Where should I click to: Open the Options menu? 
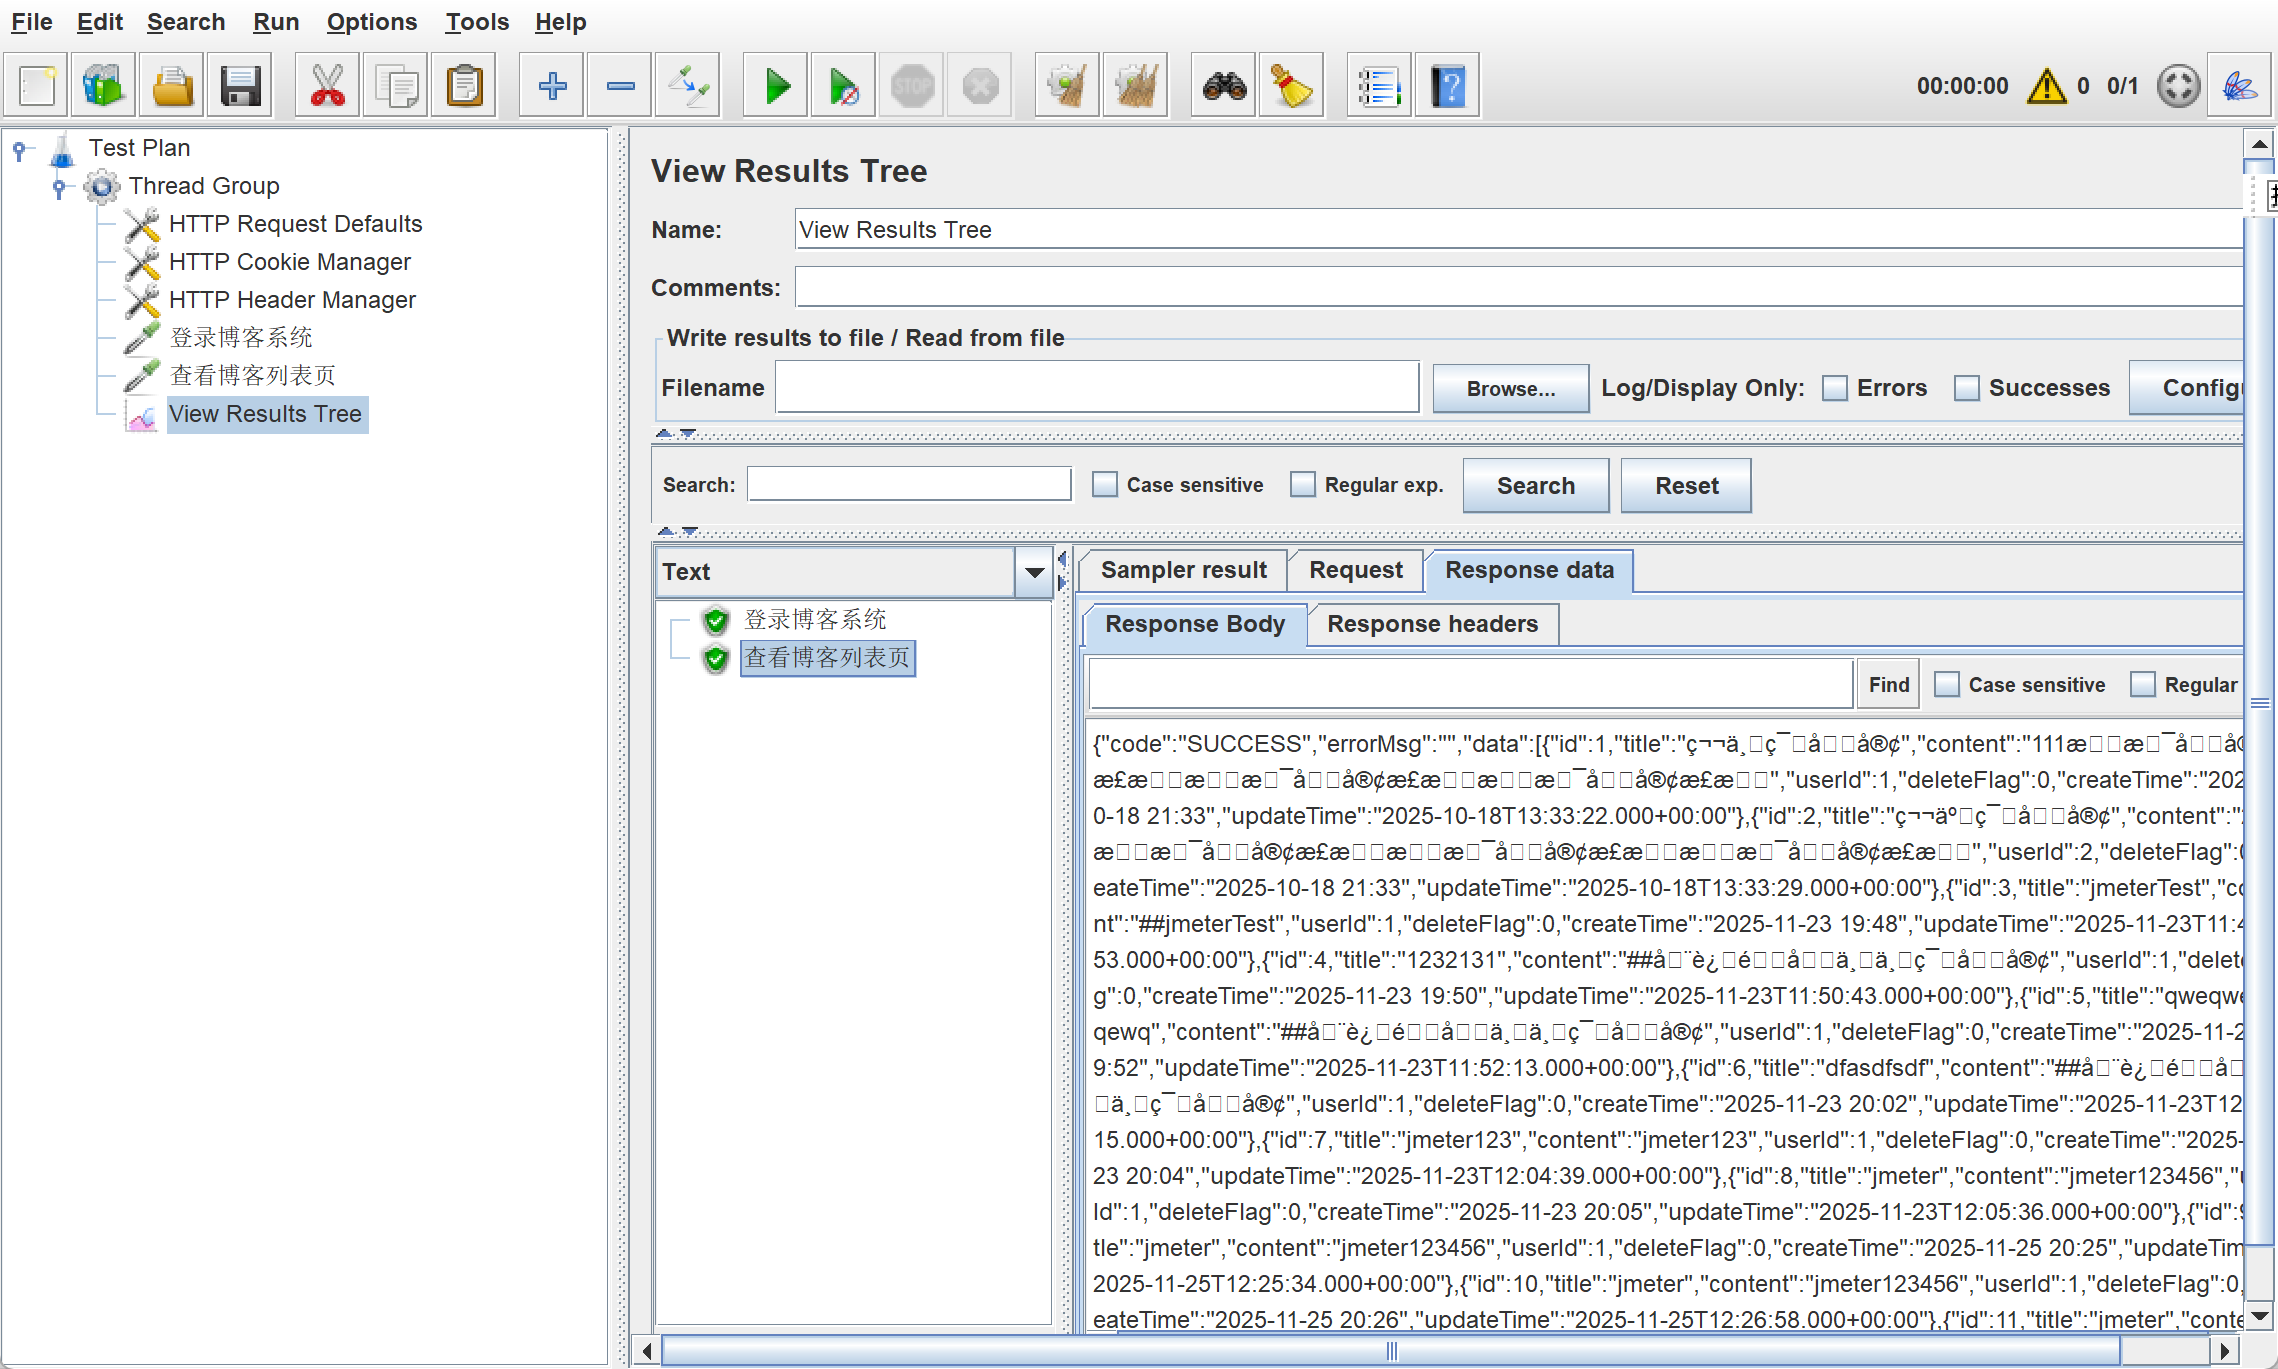[x=371, y=22]
